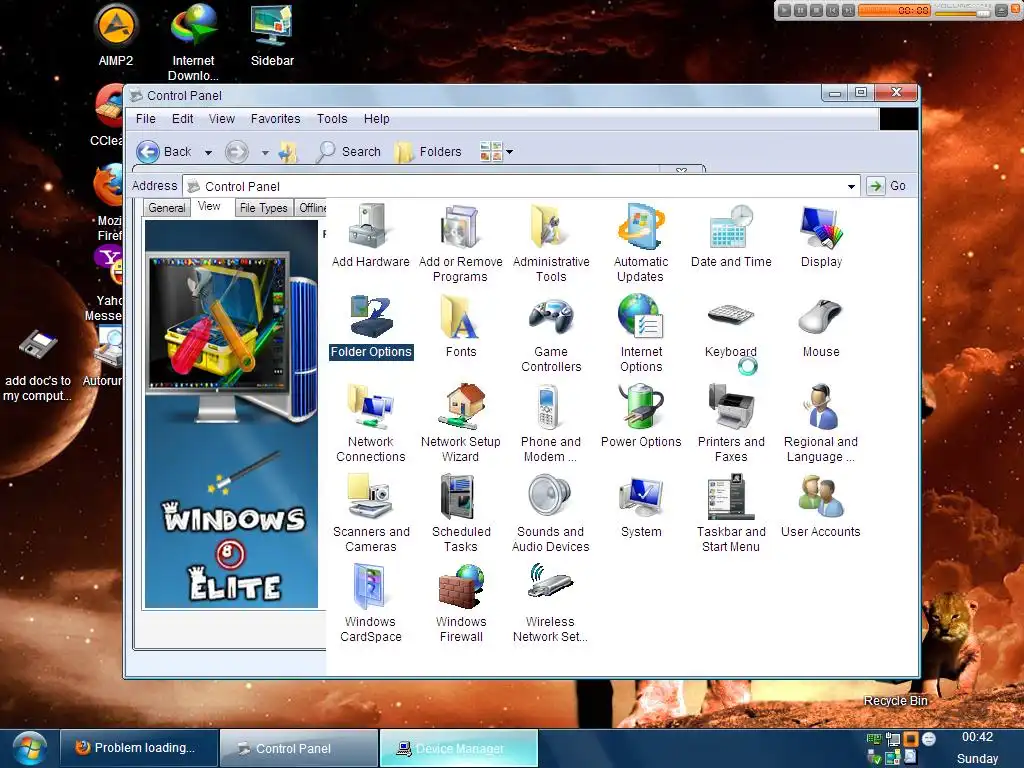1024x768 pixels.
Task: Open Automatic Updates settings
Action: [641, 243]
